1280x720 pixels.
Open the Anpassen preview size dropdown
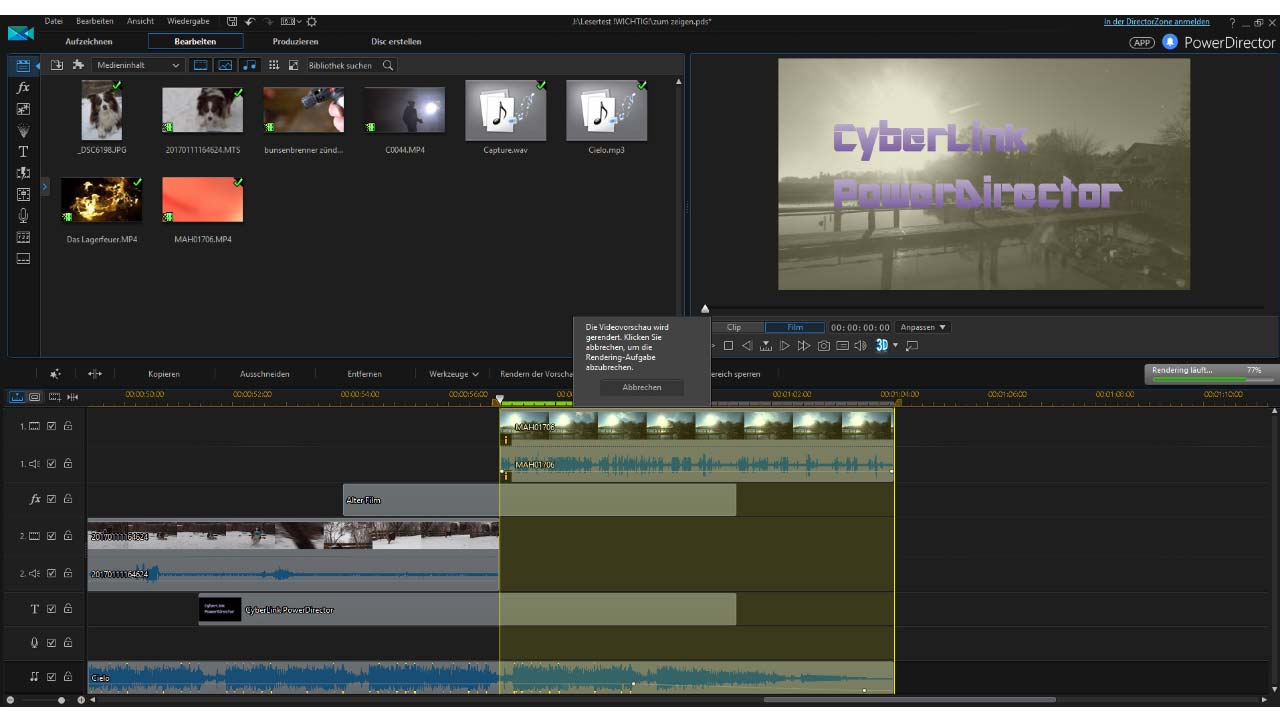[923, 327]
